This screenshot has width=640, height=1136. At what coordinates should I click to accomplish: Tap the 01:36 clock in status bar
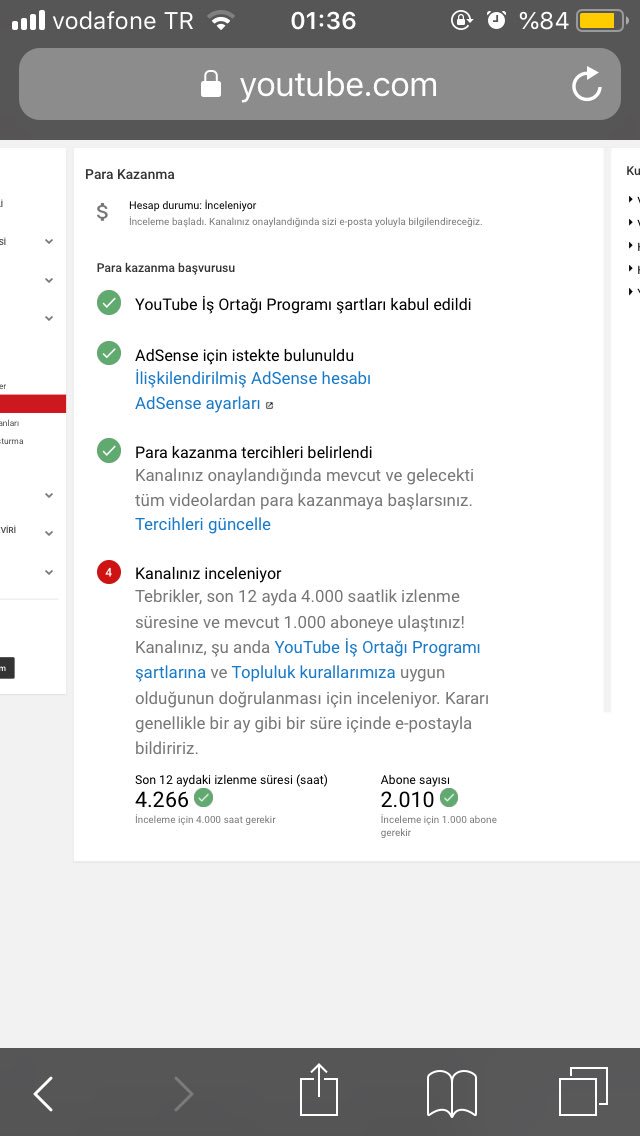coord(323,20)
